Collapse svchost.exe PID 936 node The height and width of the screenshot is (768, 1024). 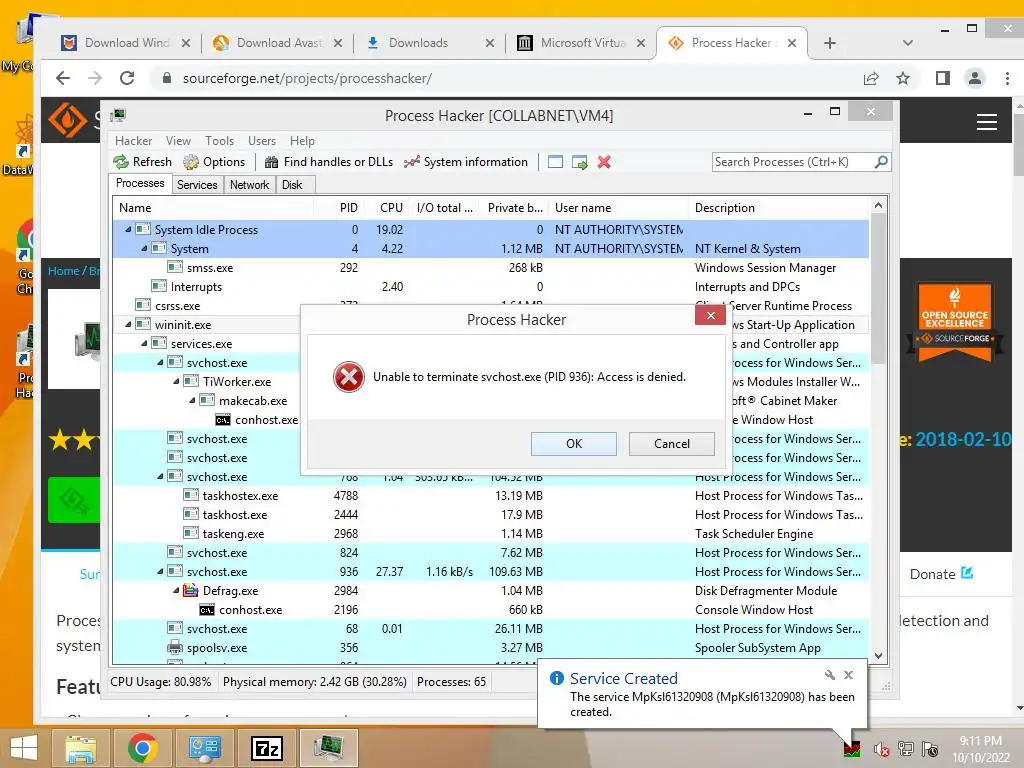pos(160,571)
